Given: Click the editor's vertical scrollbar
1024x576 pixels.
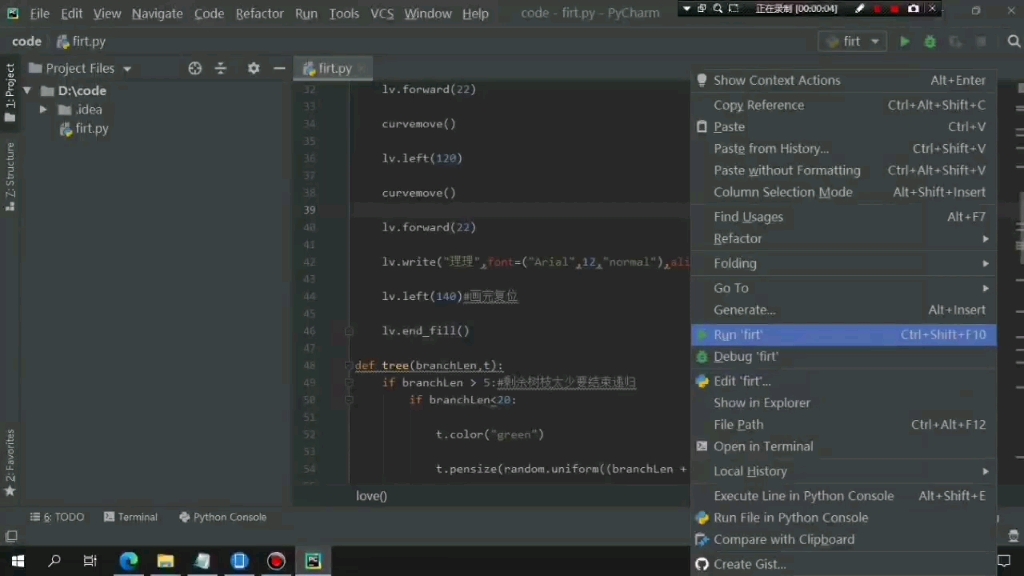Looking at the screenshot, I should tap(1017, 250).
